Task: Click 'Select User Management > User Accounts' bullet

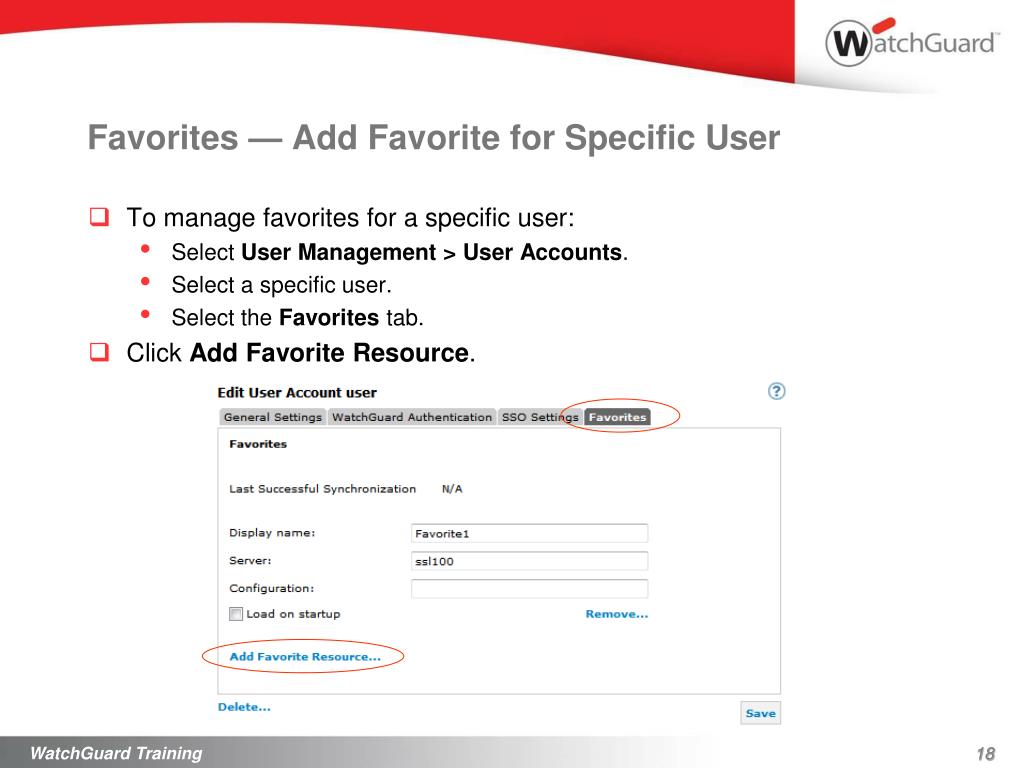Action: point(400,252)
